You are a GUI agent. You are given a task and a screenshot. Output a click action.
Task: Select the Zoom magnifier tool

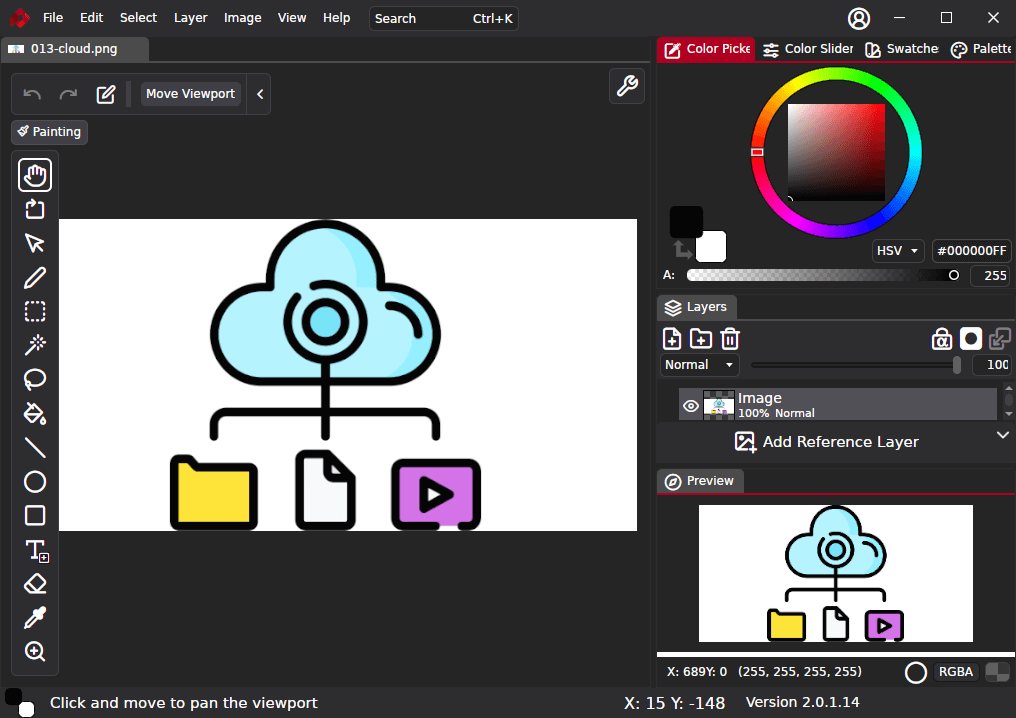coord(35,652)
